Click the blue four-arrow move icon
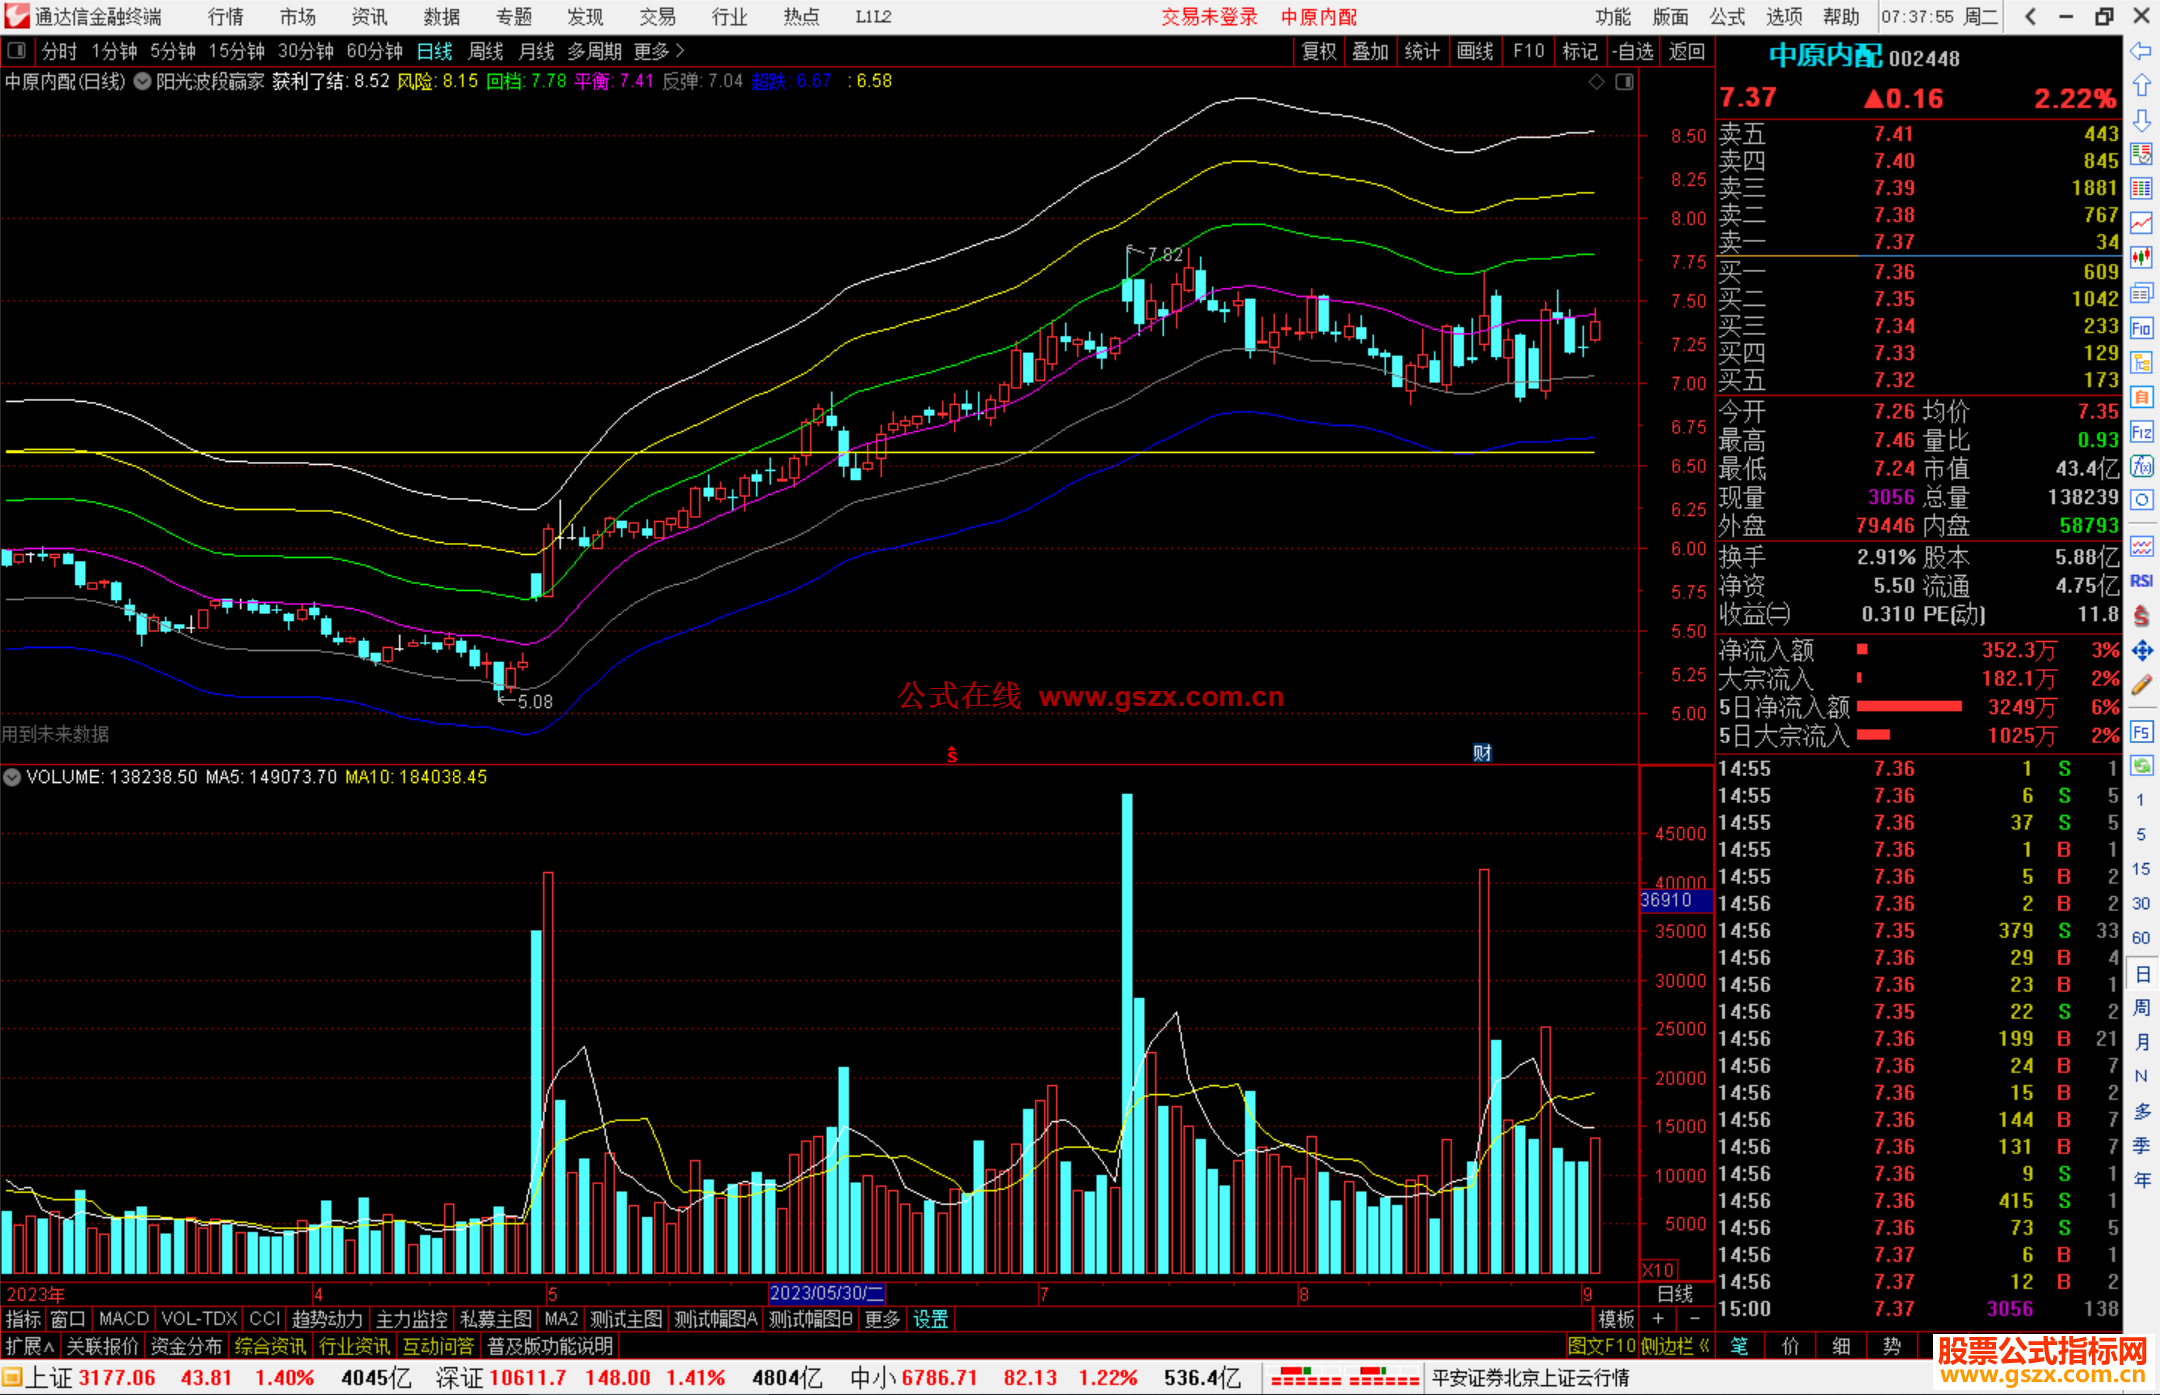The height and width of the screenshot is (1395, 2160). 2141,651
